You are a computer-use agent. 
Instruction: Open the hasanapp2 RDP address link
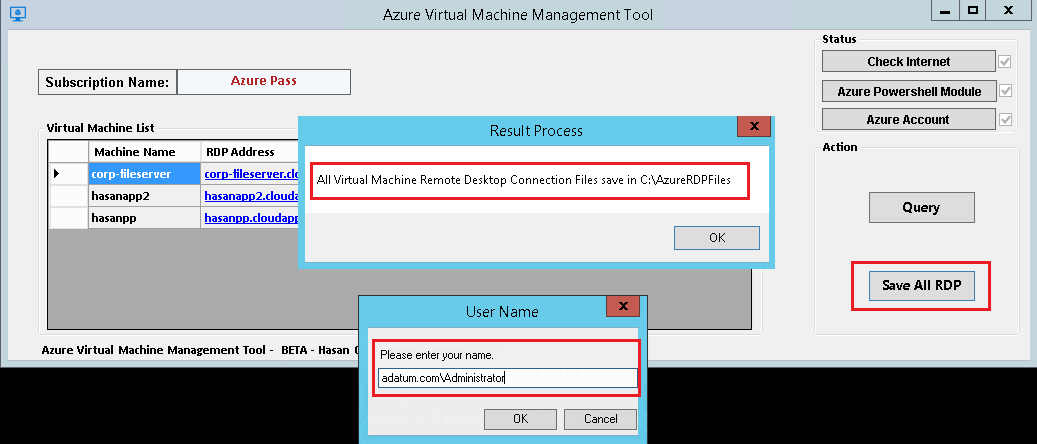[251, 196]
